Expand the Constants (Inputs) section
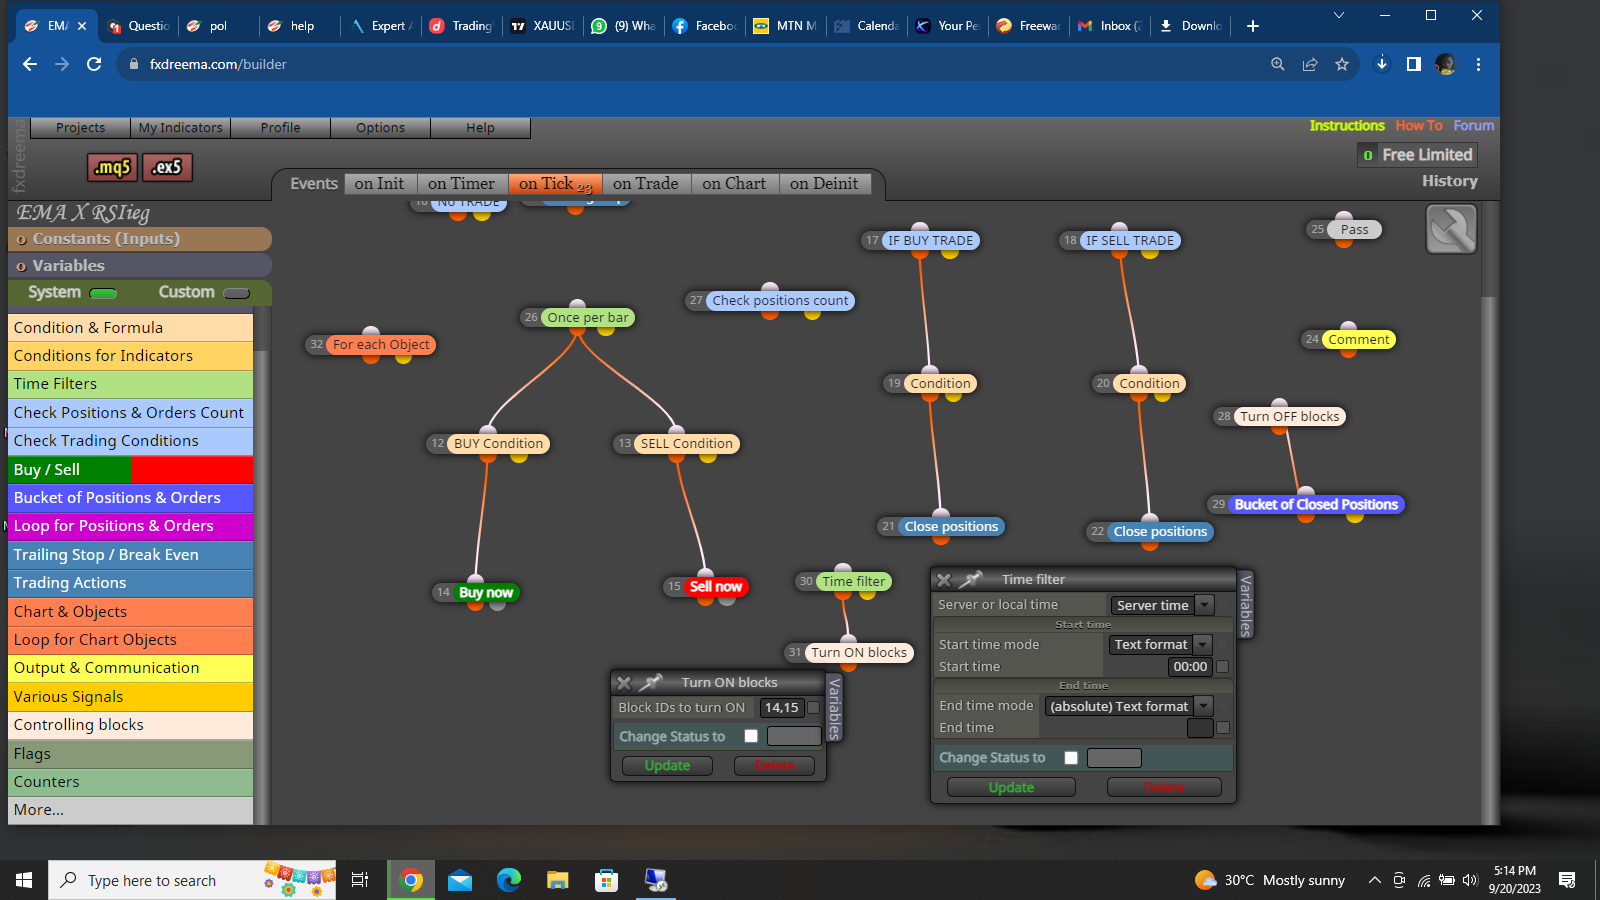This screenshot has height=900, width=1600. [140, 239]
